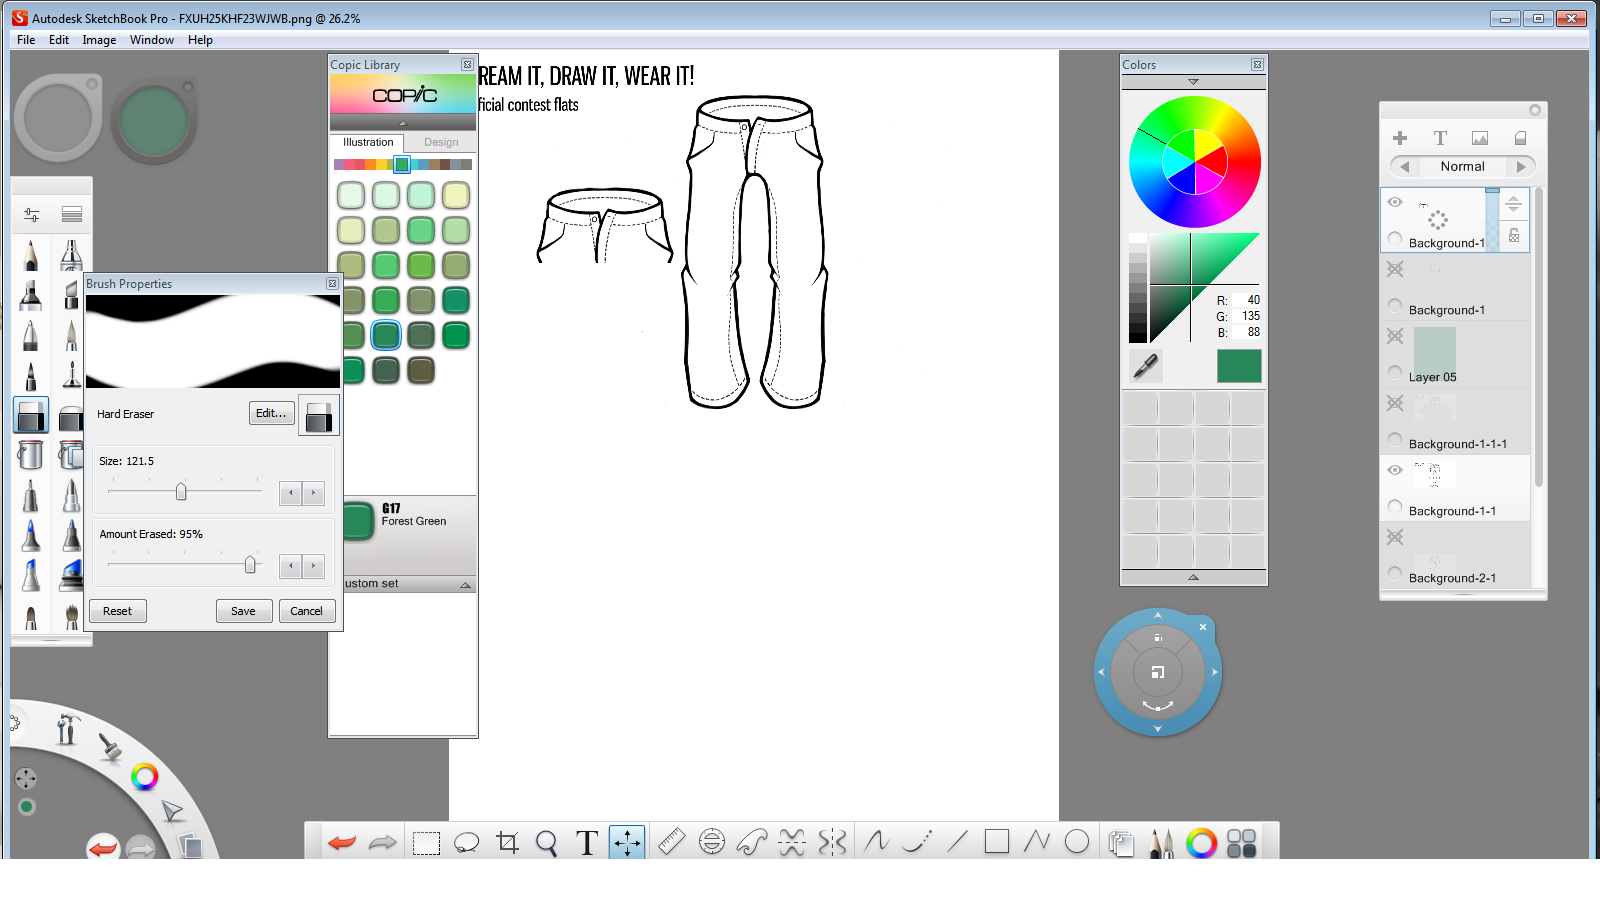Decrease brush Size with left stepper arrow
1600x900 pixels.
(291, 493)
